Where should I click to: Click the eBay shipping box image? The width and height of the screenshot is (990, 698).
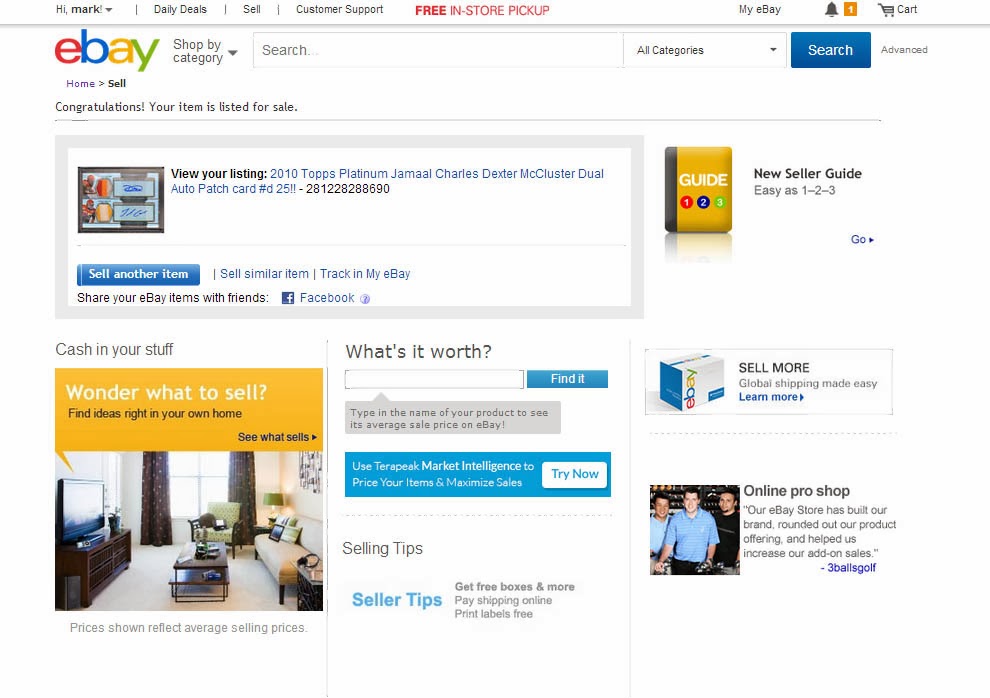691,381
